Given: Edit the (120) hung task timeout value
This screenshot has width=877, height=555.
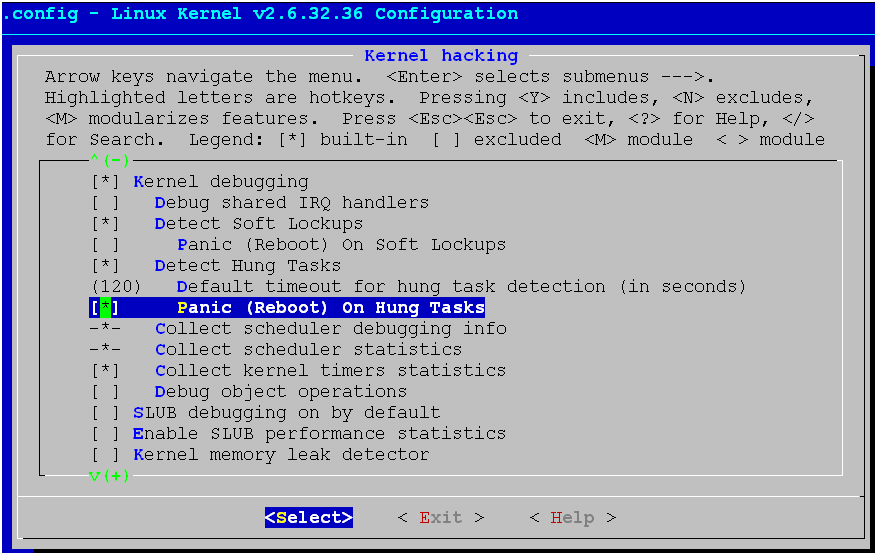Looking at the screenshot, I should click(116, 286).
